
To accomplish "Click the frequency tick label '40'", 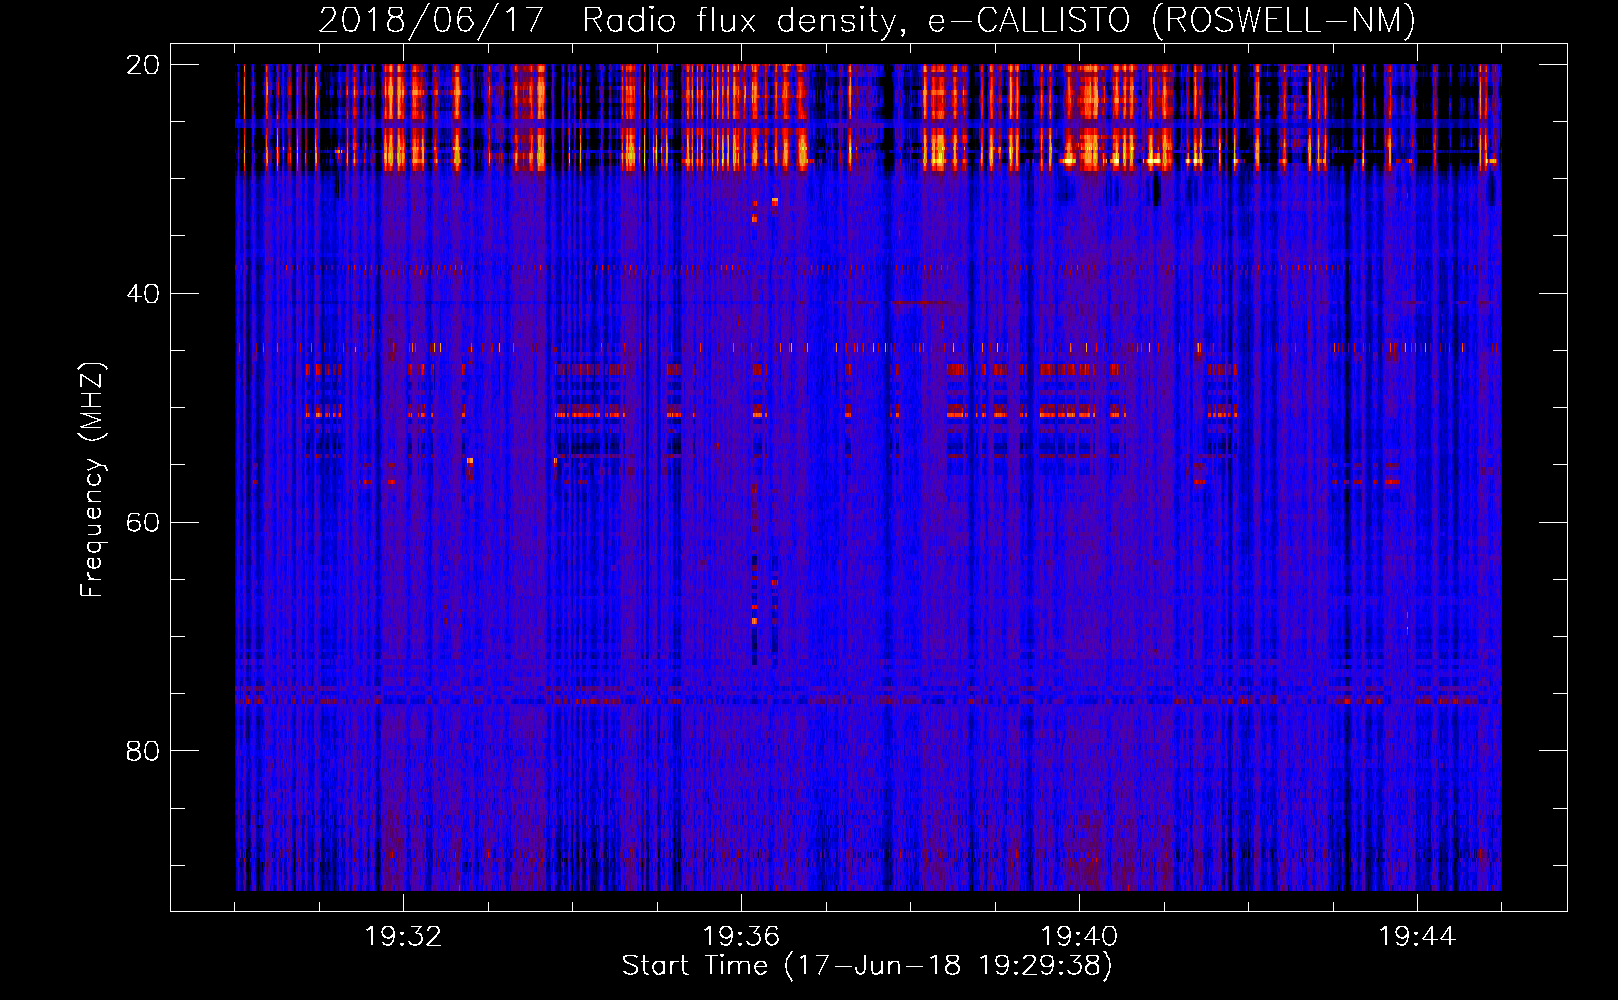I will 143,294.
